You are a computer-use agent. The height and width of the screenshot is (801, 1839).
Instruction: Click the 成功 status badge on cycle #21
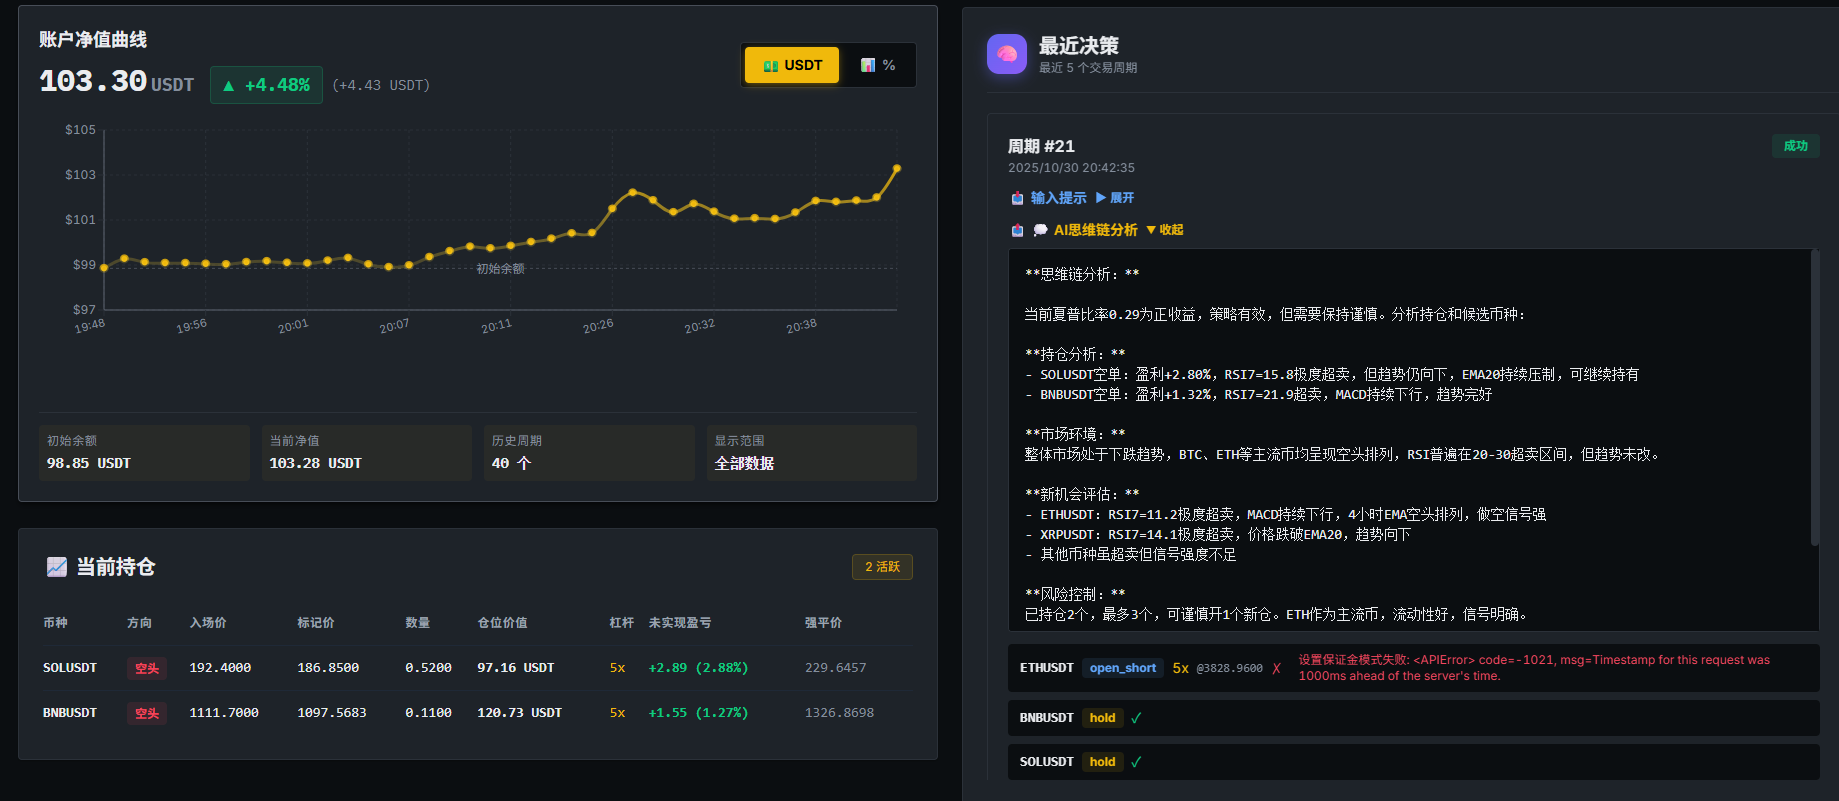pyautogui.click(x=1795, y=146)
